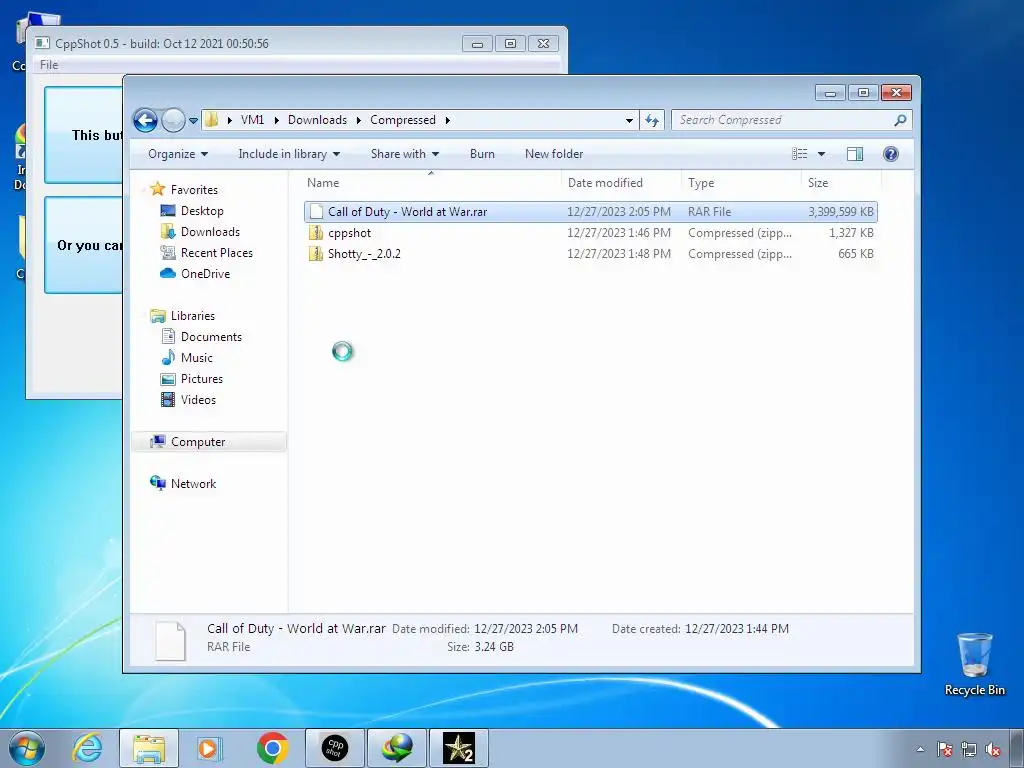
Task: Sort by the Size column header
Action: (841, 183)
